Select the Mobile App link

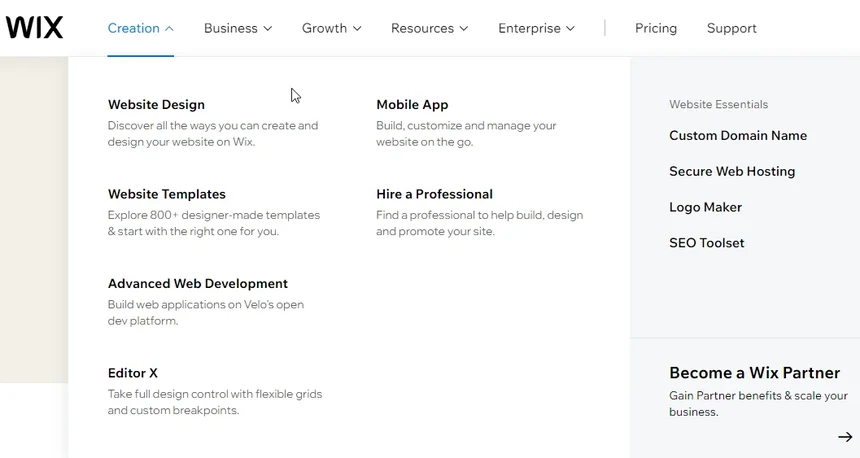coord(412,105)
